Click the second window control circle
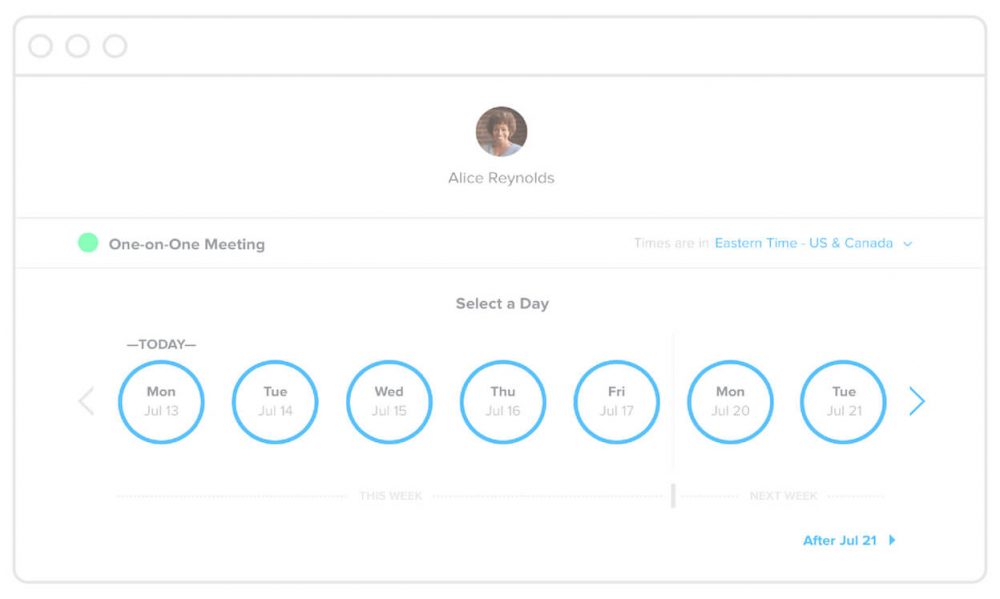This screenshot has width=1000, height=599. tap(78, 46)
